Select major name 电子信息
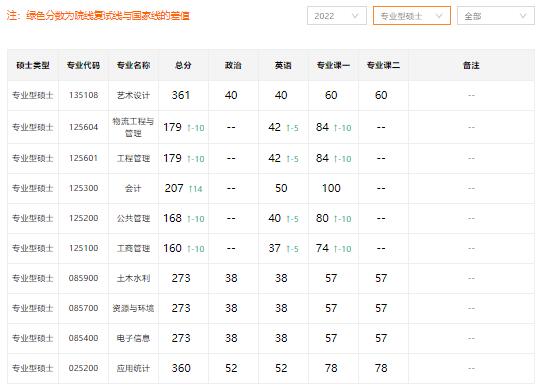This screenshot has width=543, height=387. coord(133,338)
